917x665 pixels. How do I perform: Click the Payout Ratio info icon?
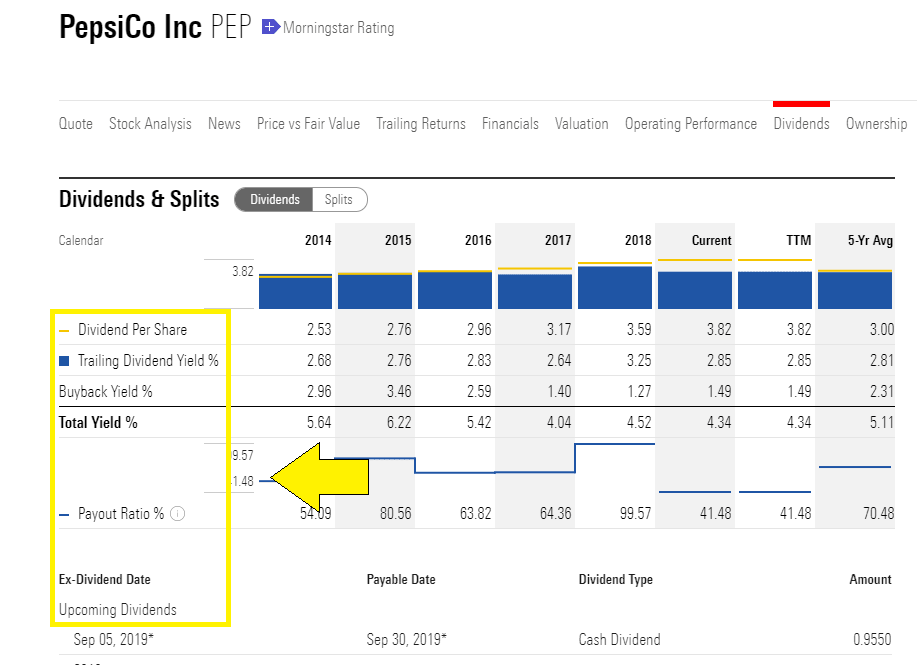177,514
